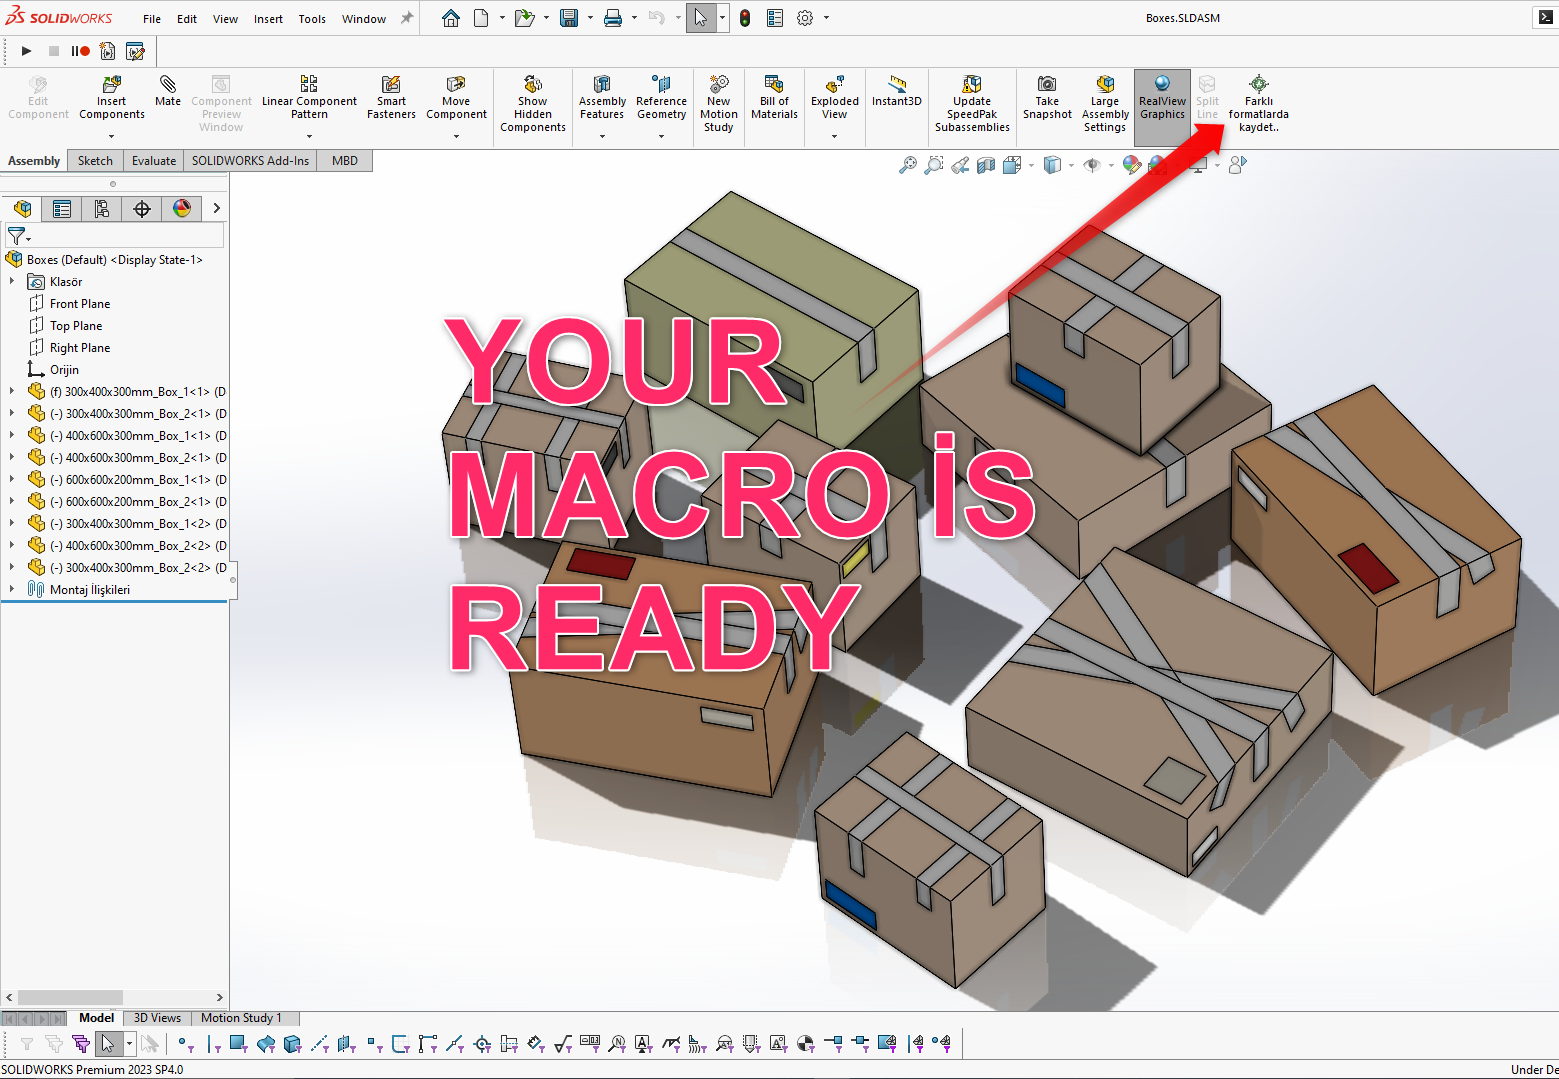Click the Print icon
This screenshot has width=1559, height=1079.
point(613,18)
